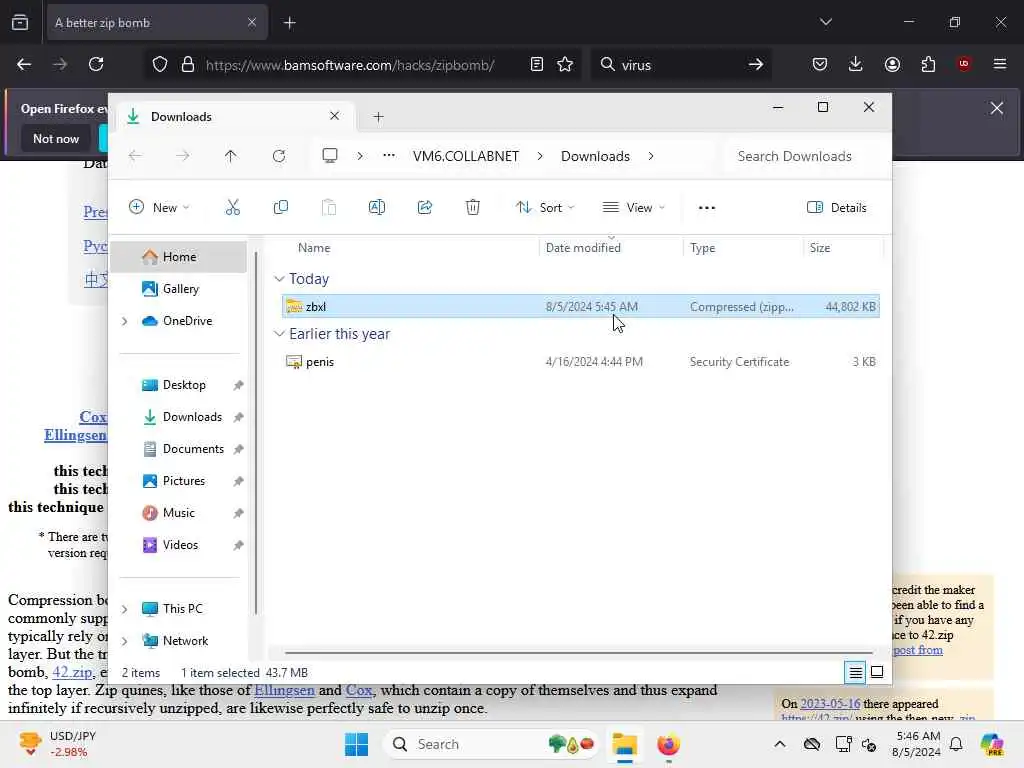Click the Delete trash icon in Explorer toolbar
Image resolution: width=1024 pixels, height=768 pixels.
473,208
